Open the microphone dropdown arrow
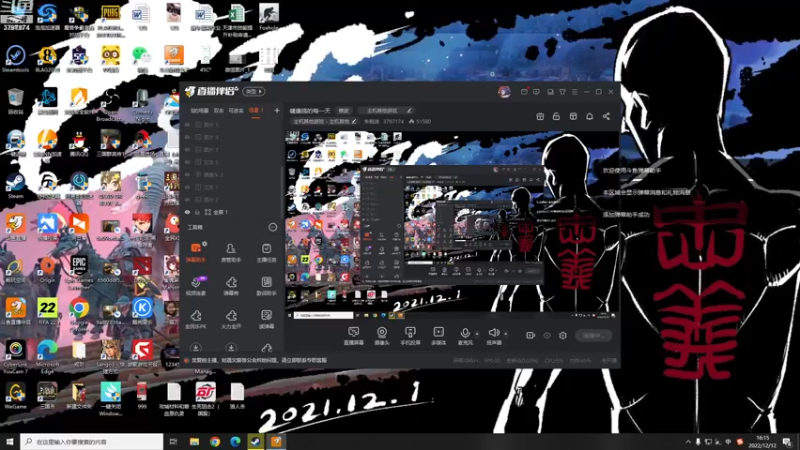 (477, 334)
